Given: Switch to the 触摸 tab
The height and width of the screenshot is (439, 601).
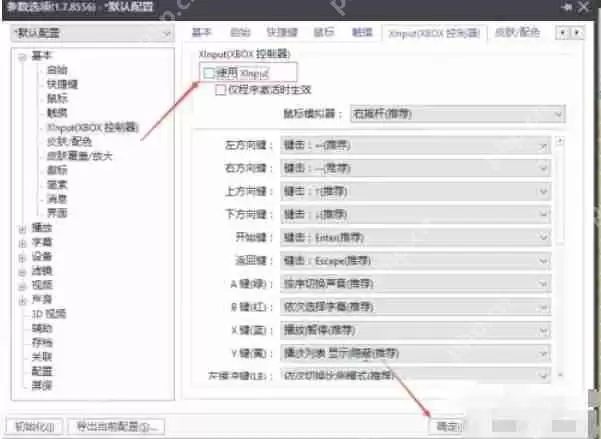Looking at the screenshot, I should pyautogui.click(x=362, y=33).
